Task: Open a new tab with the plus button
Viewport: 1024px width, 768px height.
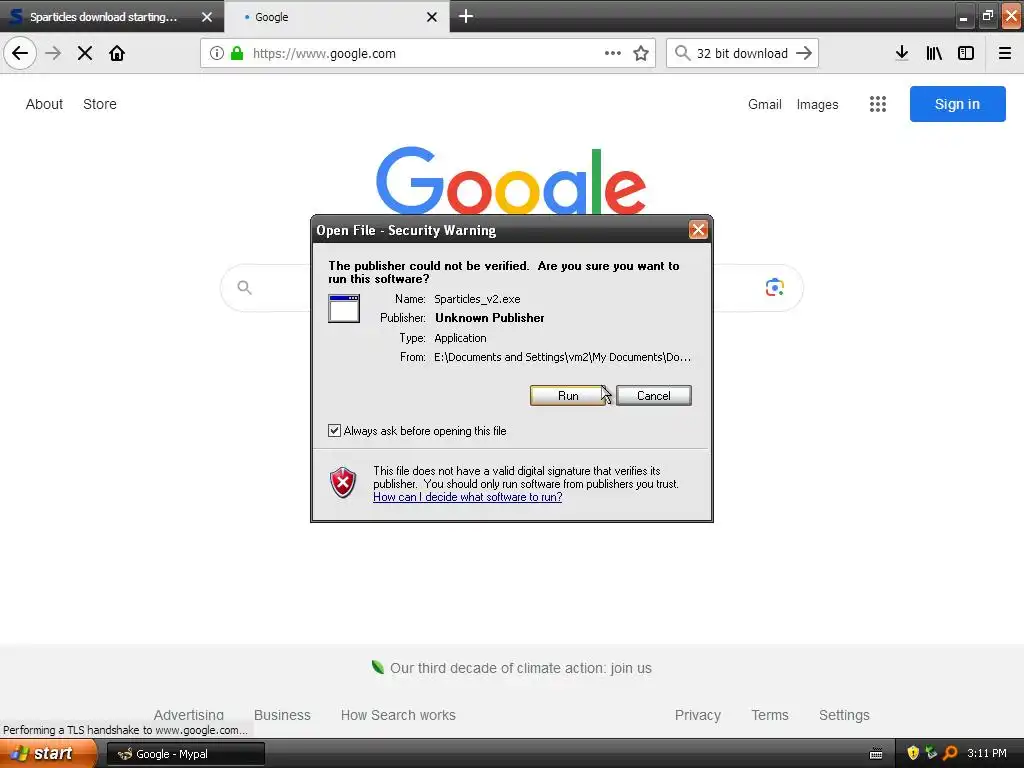Action: [466, 16]
